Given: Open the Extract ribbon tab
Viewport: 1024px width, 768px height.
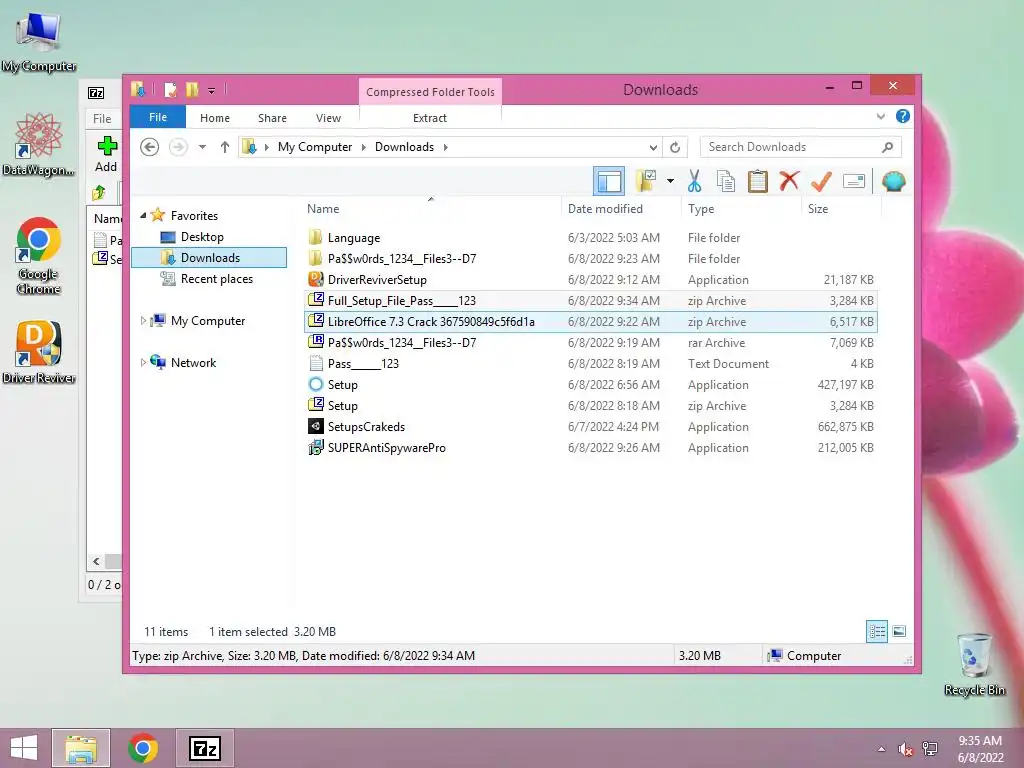Looking at the screenshot, I should point(430,118).
